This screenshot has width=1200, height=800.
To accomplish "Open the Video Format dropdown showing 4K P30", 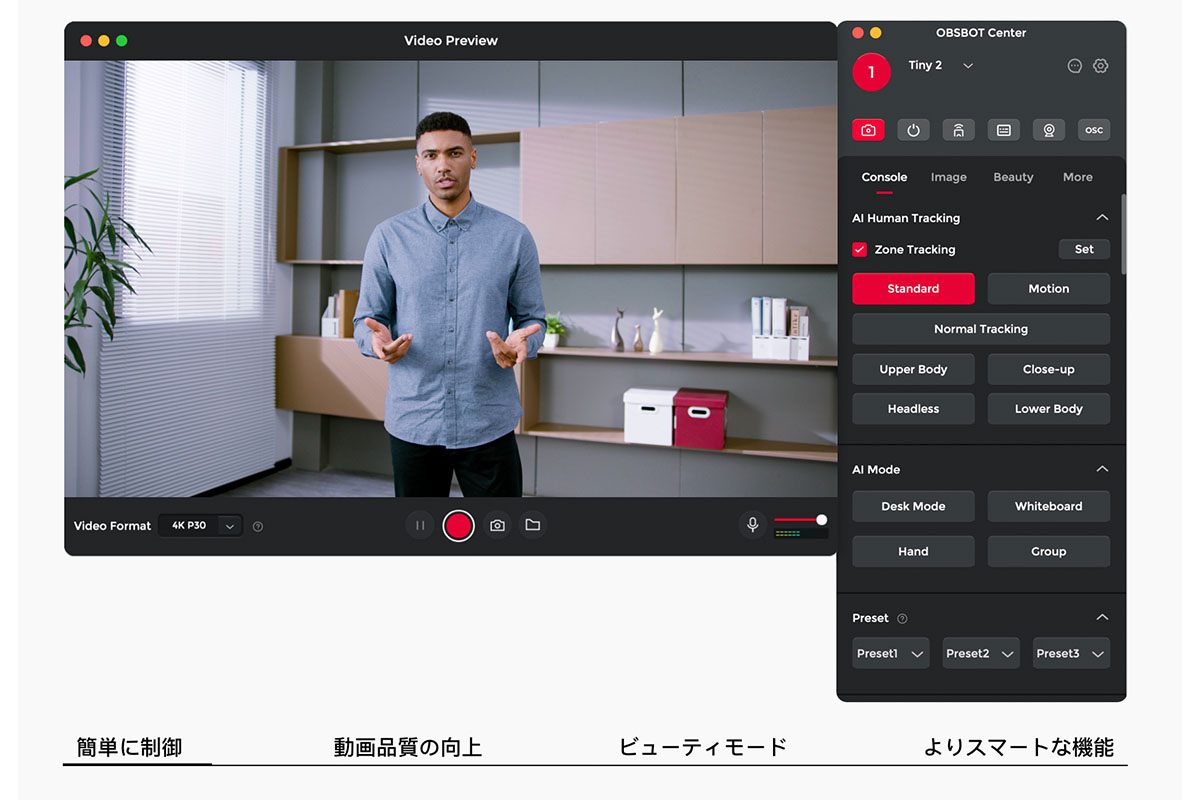I will (200, 525).
